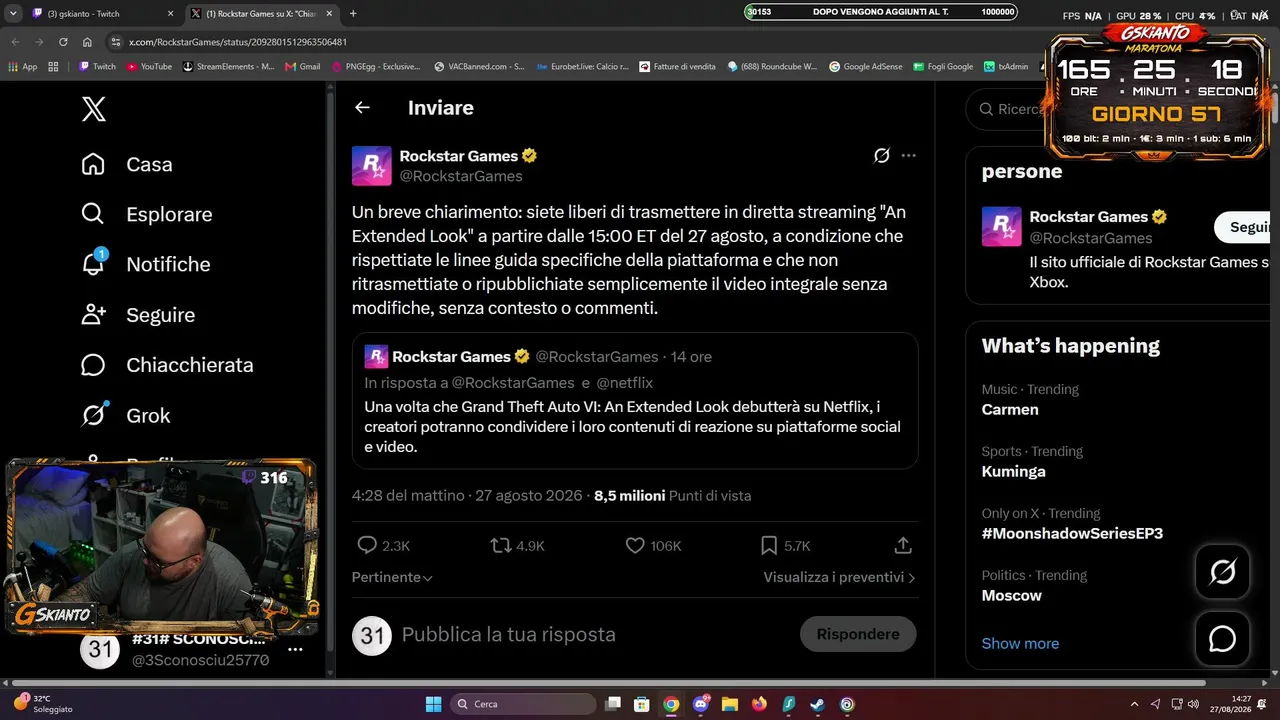Screen dimensions: 1280x720
Task: Click the 8,5 milioni view count
Action: click(x=672, y=496)
